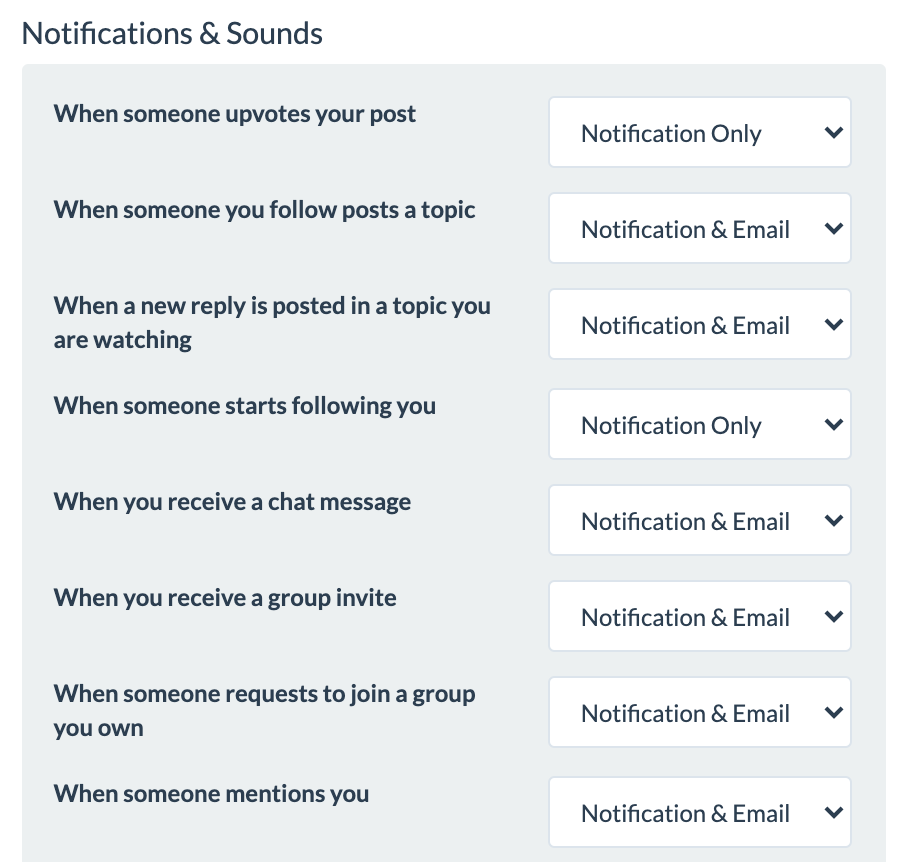Click the 'When you receive a chat message' label
The image size is (908, 862).
tap(232, 502)
